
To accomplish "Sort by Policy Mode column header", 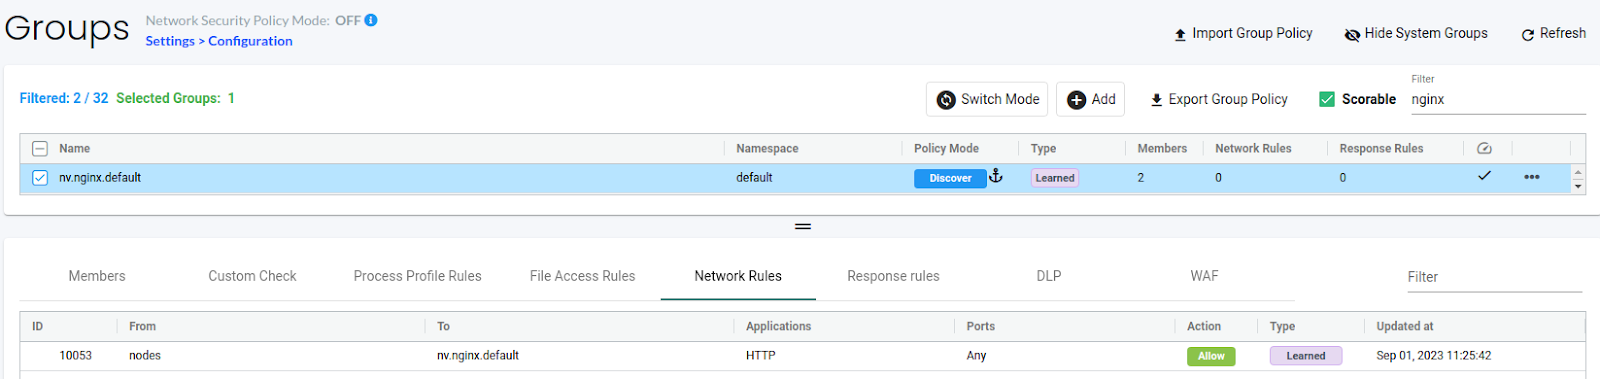I will click(x=946, y=148).
